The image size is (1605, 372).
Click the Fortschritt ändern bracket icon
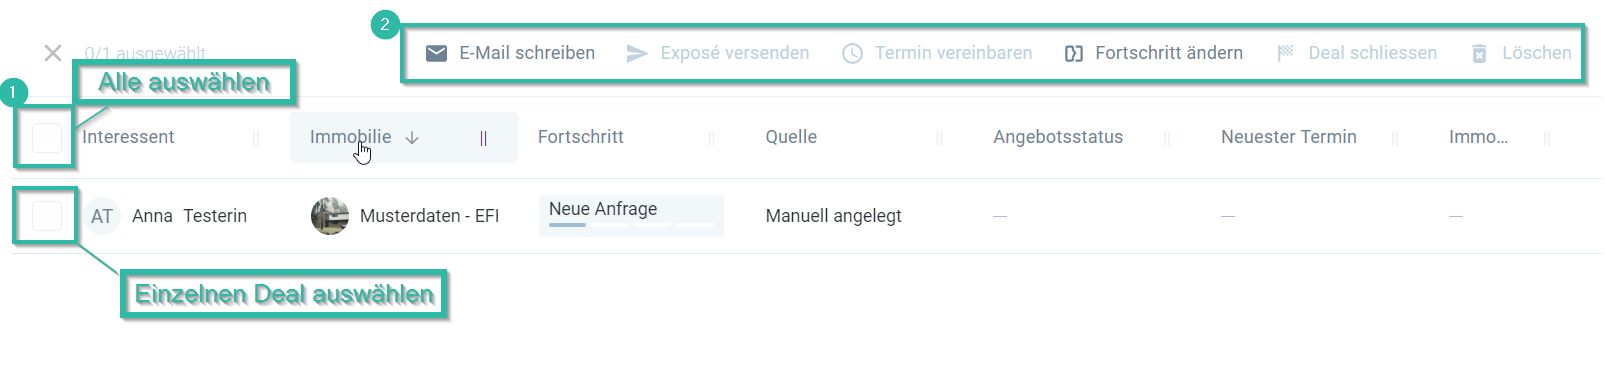(x=1074, y=53)
